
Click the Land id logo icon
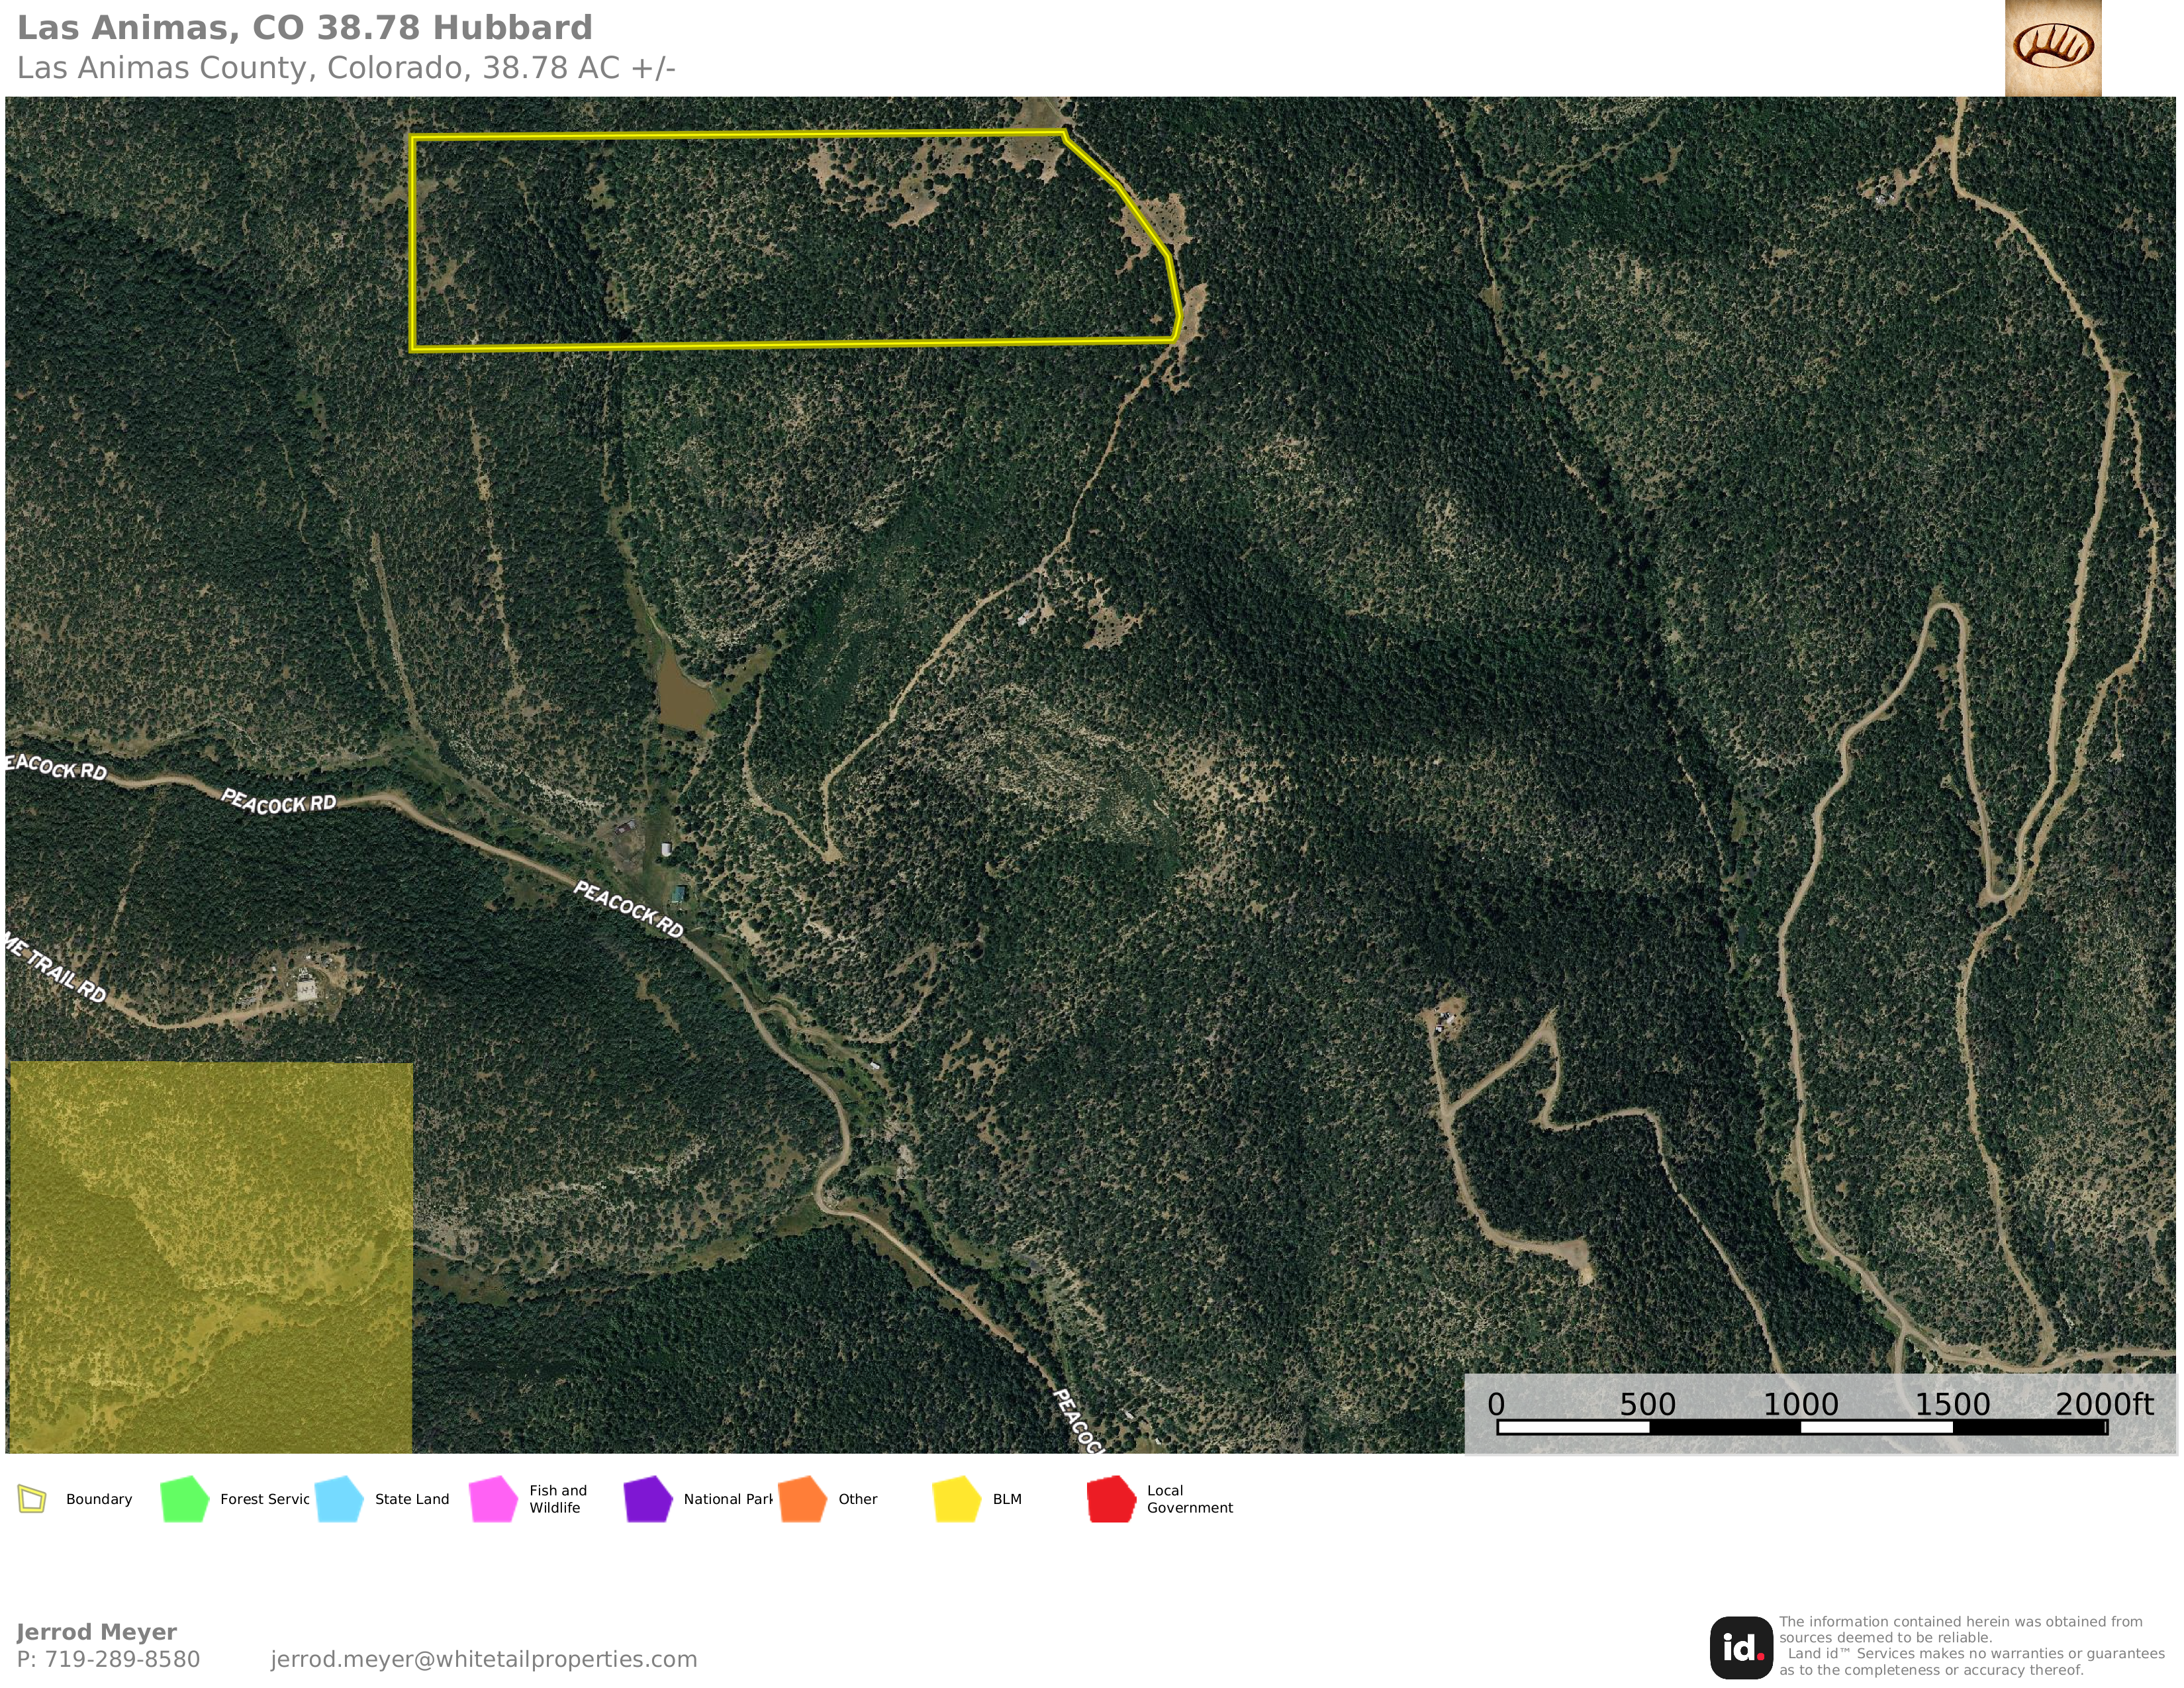point(1741,1647)
